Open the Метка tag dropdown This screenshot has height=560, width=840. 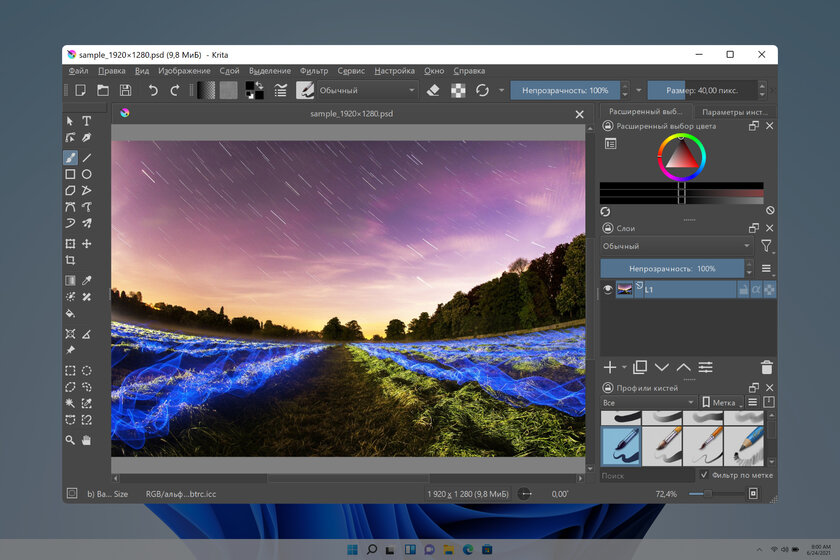[x=722, y=402]
